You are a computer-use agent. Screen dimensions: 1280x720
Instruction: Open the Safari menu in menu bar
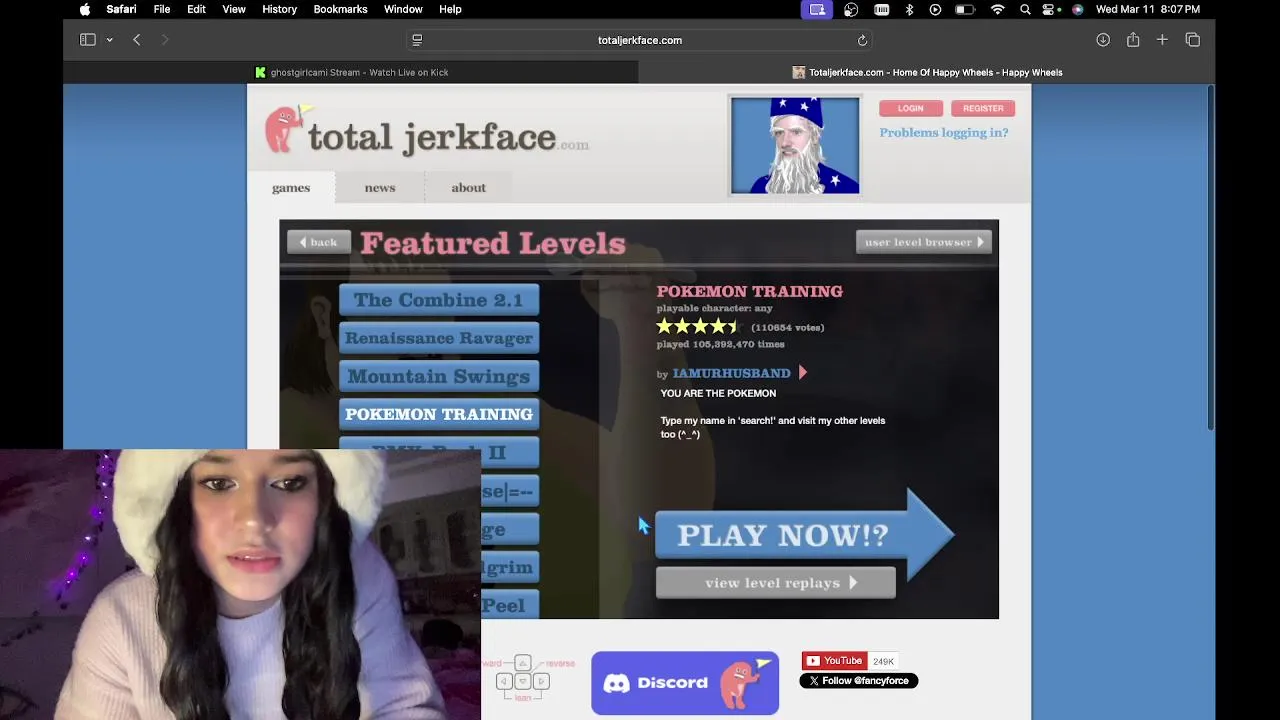point(121,9)
